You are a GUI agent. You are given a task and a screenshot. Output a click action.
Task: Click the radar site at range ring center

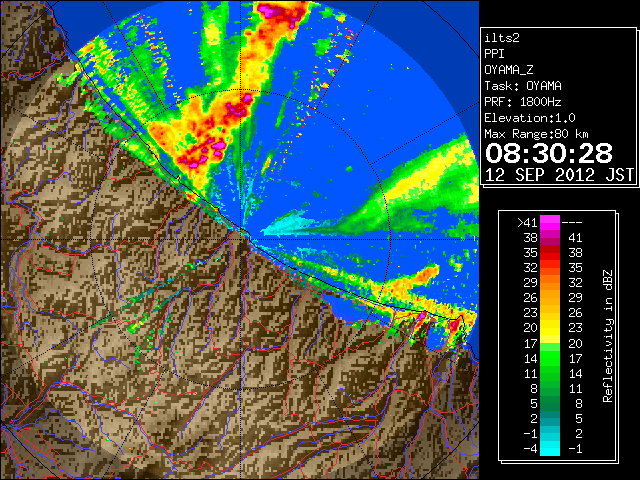tap(241, 239)
